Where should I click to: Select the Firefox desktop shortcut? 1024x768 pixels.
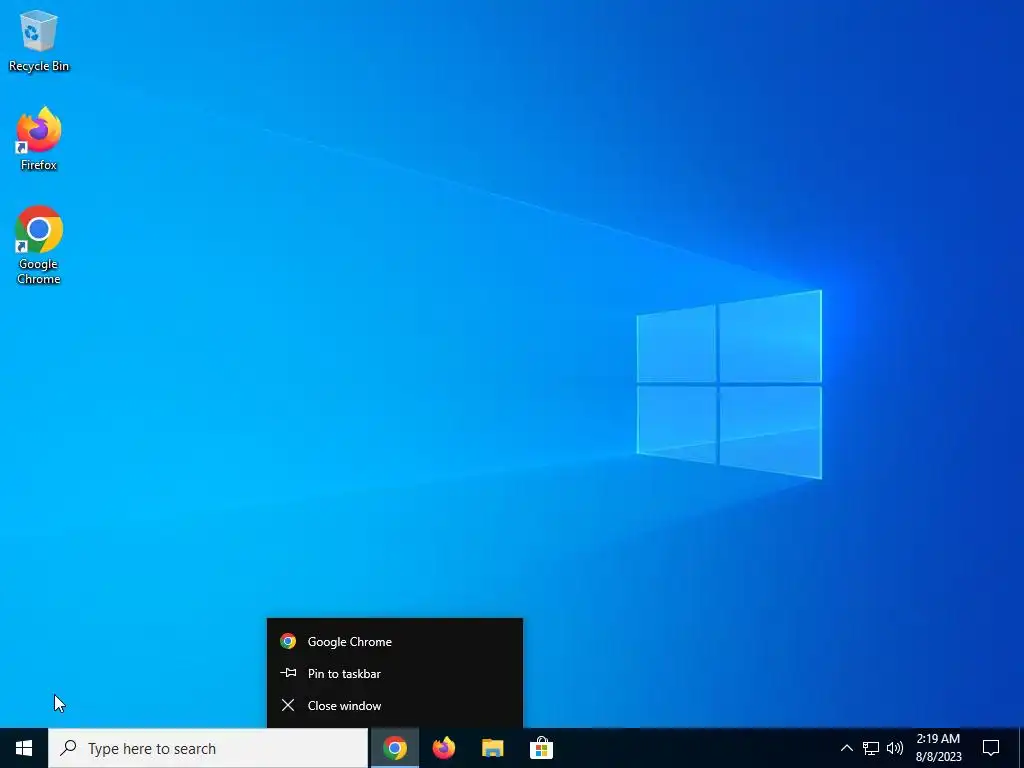tap(39, 139)
